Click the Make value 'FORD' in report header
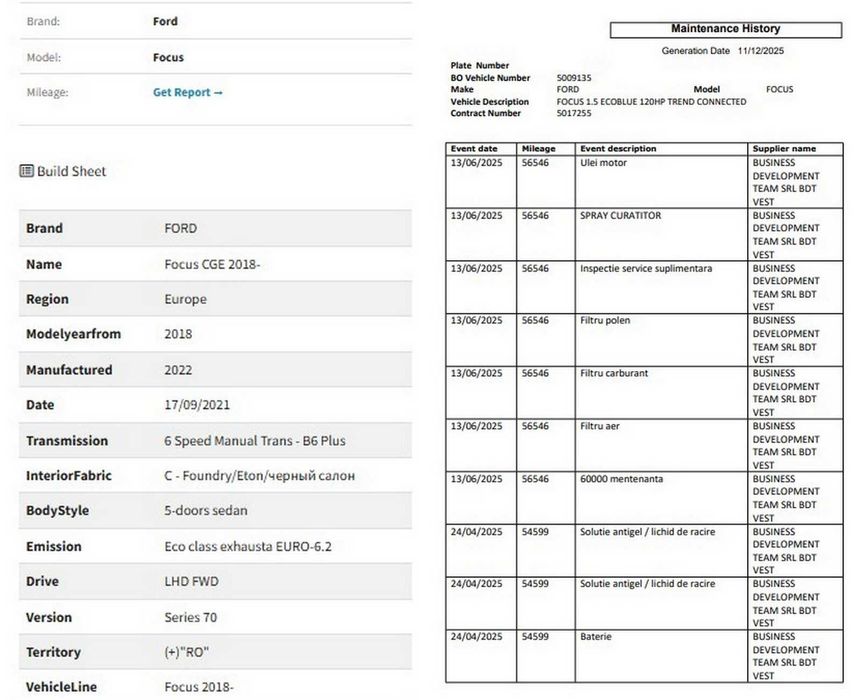The height and width of the screenshot is (700, 861). point(567,89)
